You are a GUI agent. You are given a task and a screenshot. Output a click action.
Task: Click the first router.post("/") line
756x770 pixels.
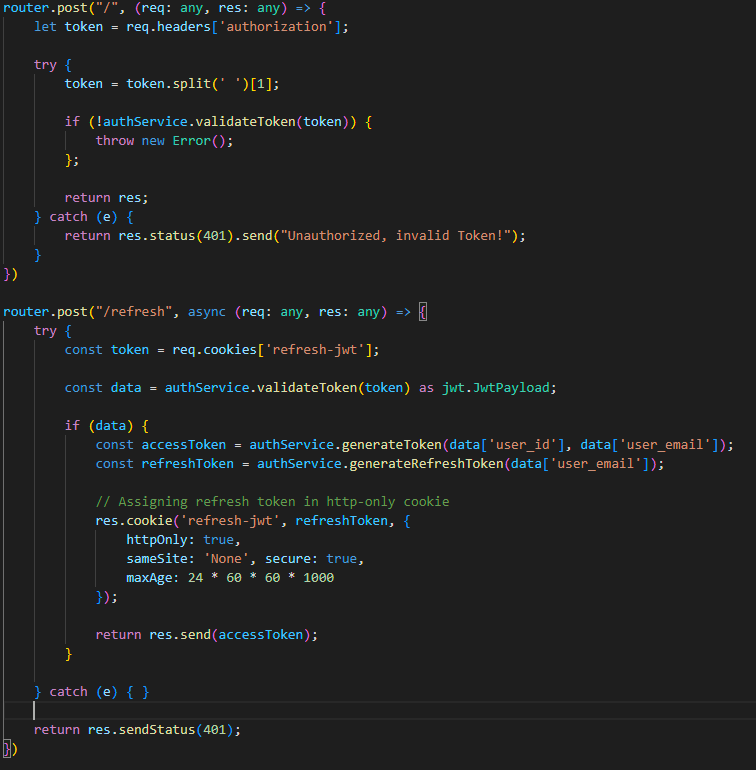point(164,8)
